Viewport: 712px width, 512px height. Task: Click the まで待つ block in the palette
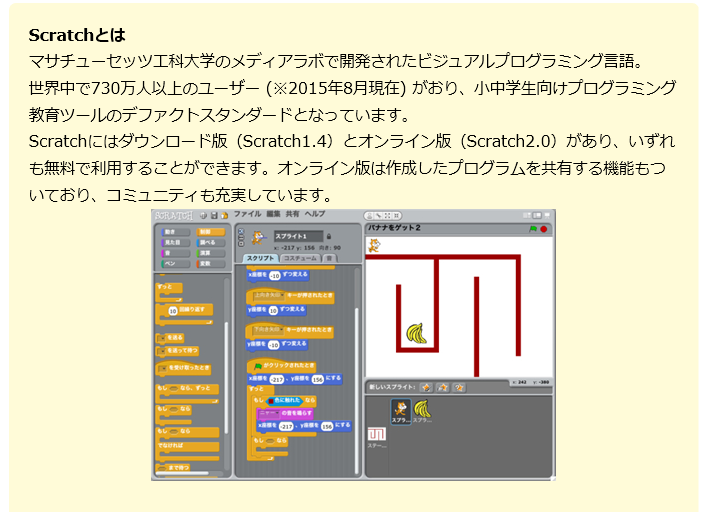[173, 468]
